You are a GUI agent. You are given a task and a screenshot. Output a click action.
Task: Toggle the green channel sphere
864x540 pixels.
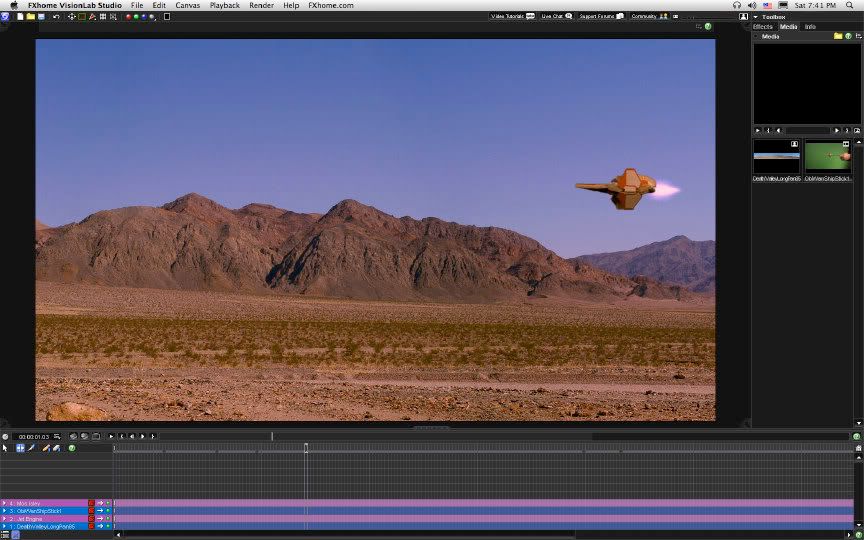tap(136, 17)
